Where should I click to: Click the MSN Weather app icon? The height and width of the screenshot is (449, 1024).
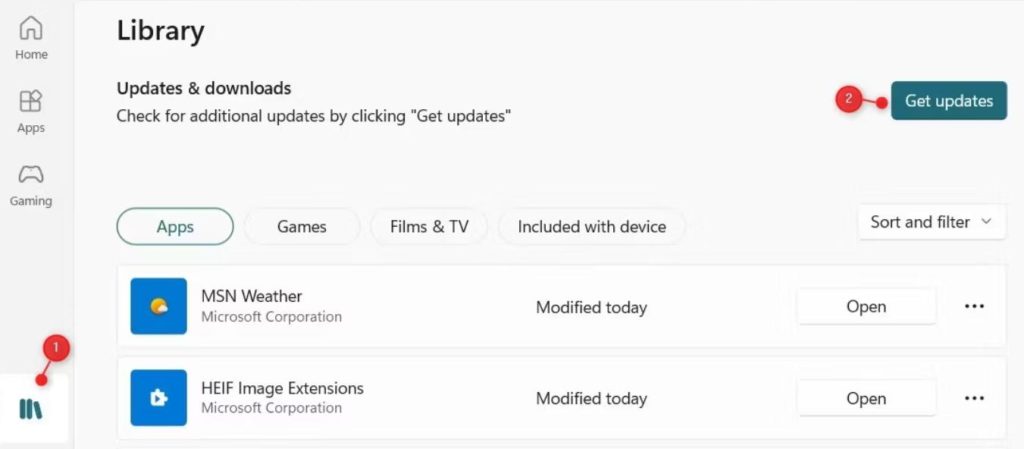coord(159,306)
